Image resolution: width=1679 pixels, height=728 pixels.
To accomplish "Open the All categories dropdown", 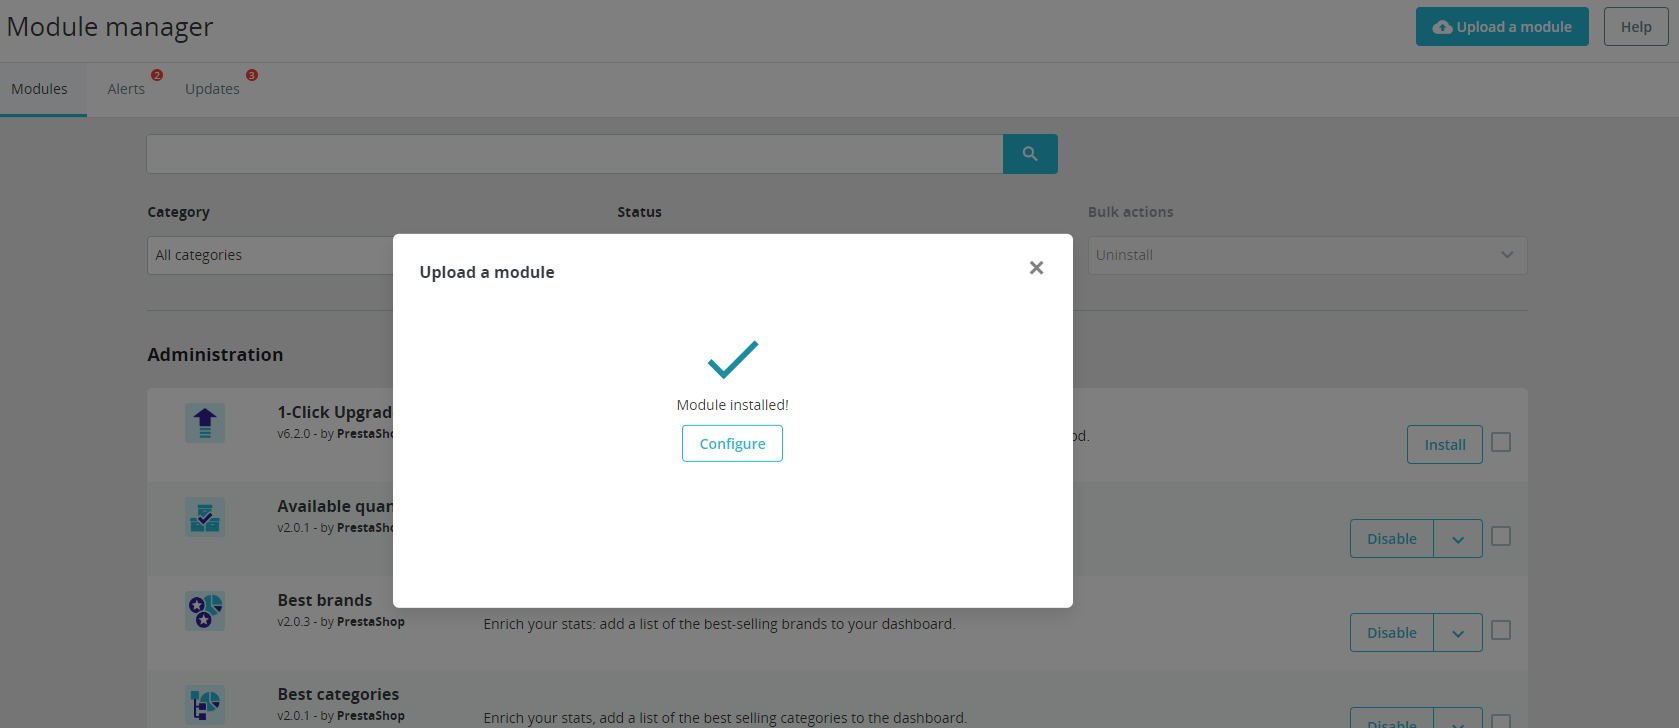I will (270, 255).
